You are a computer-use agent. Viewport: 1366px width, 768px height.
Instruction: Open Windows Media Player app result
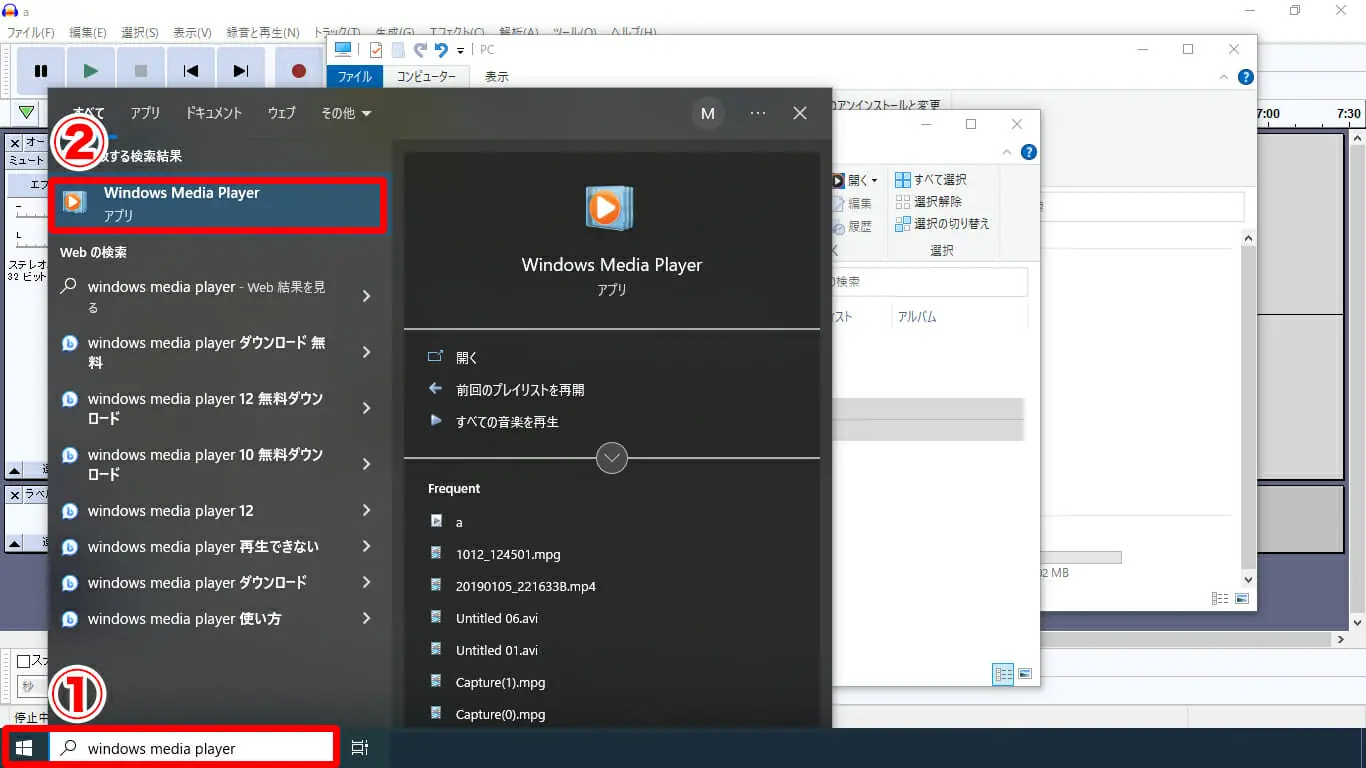point(217,204)
